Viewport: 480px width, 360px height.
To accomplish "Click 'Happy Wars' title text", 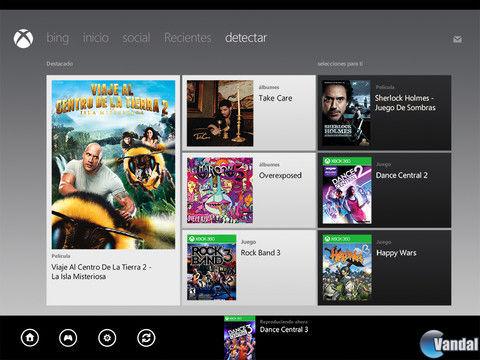I will tap(396, 253).
